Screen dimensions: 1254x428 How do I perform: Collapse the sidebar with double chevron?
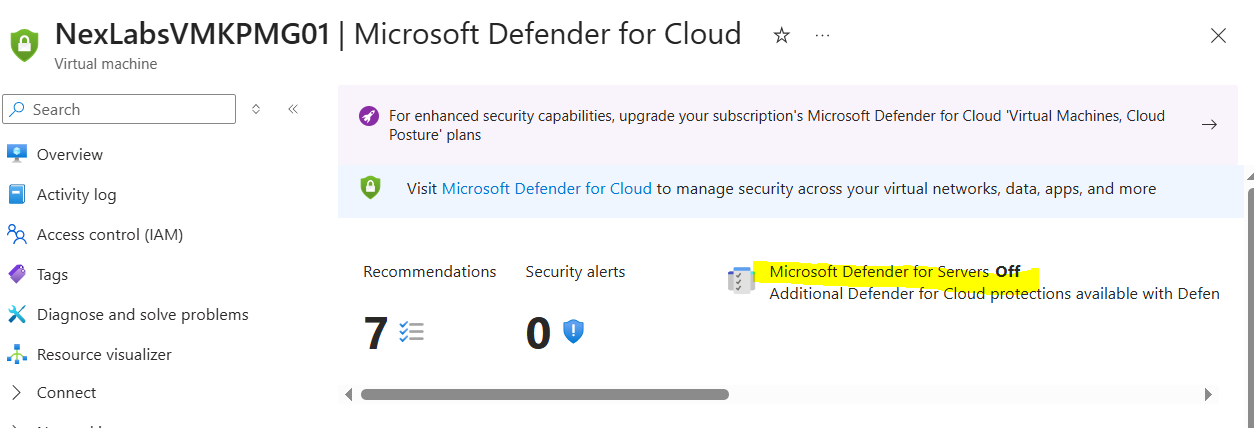tap(293, 109)
